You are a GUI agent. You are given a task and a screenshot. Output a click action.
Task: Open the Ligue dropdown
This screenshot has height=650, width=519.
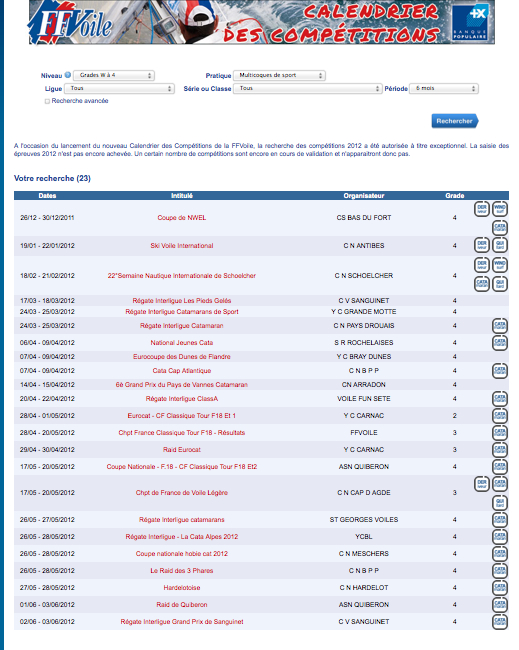coord(119,89)
